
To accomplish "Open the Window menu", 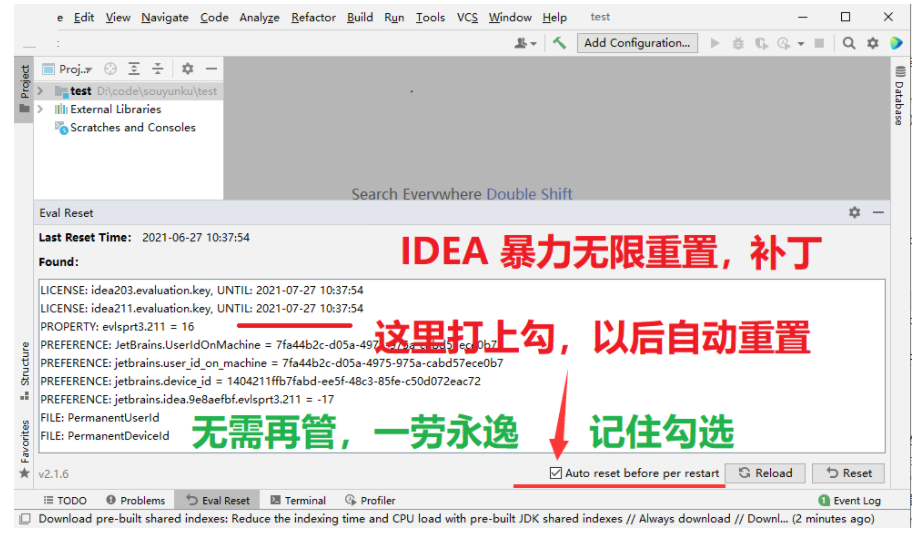I will (x=510, y=17).
